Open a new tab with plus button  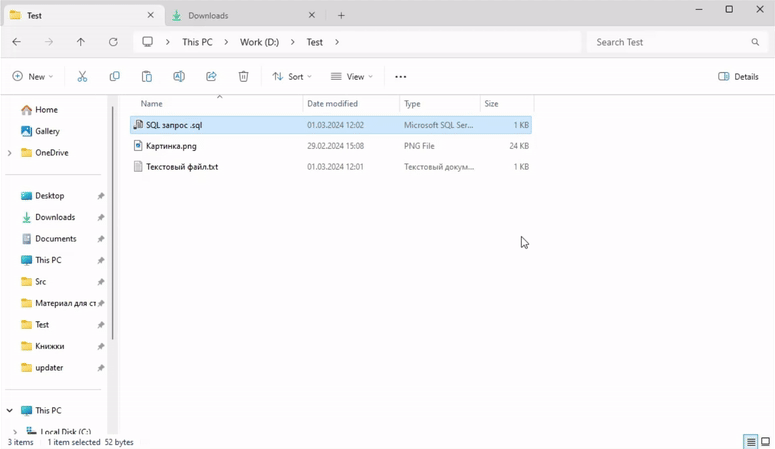[341, 16]
